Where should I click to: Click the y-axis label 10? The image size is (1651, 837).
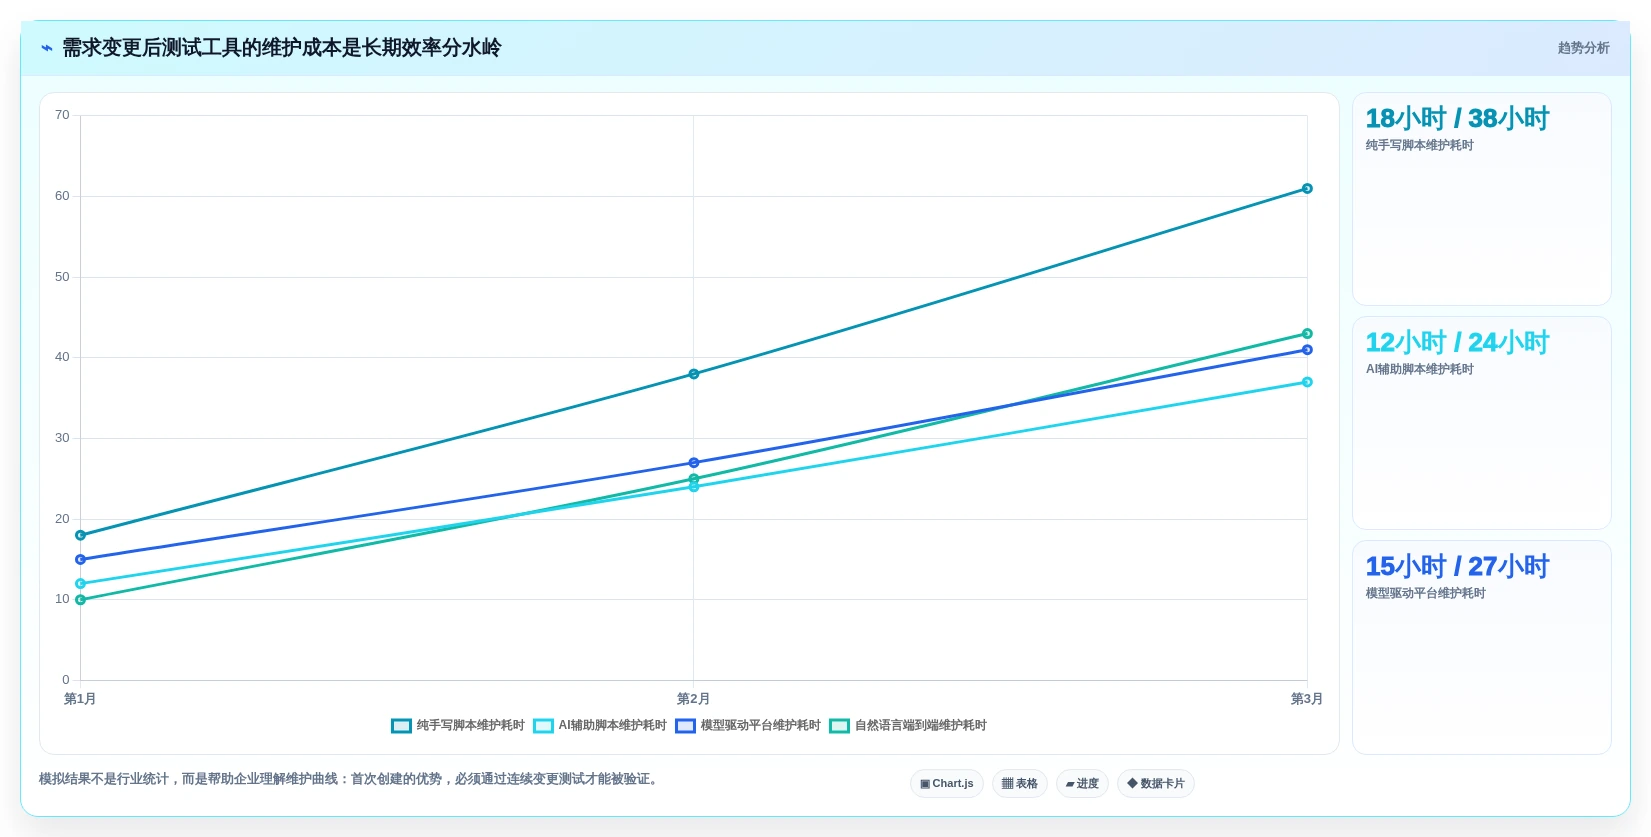(x=62, y=599)
